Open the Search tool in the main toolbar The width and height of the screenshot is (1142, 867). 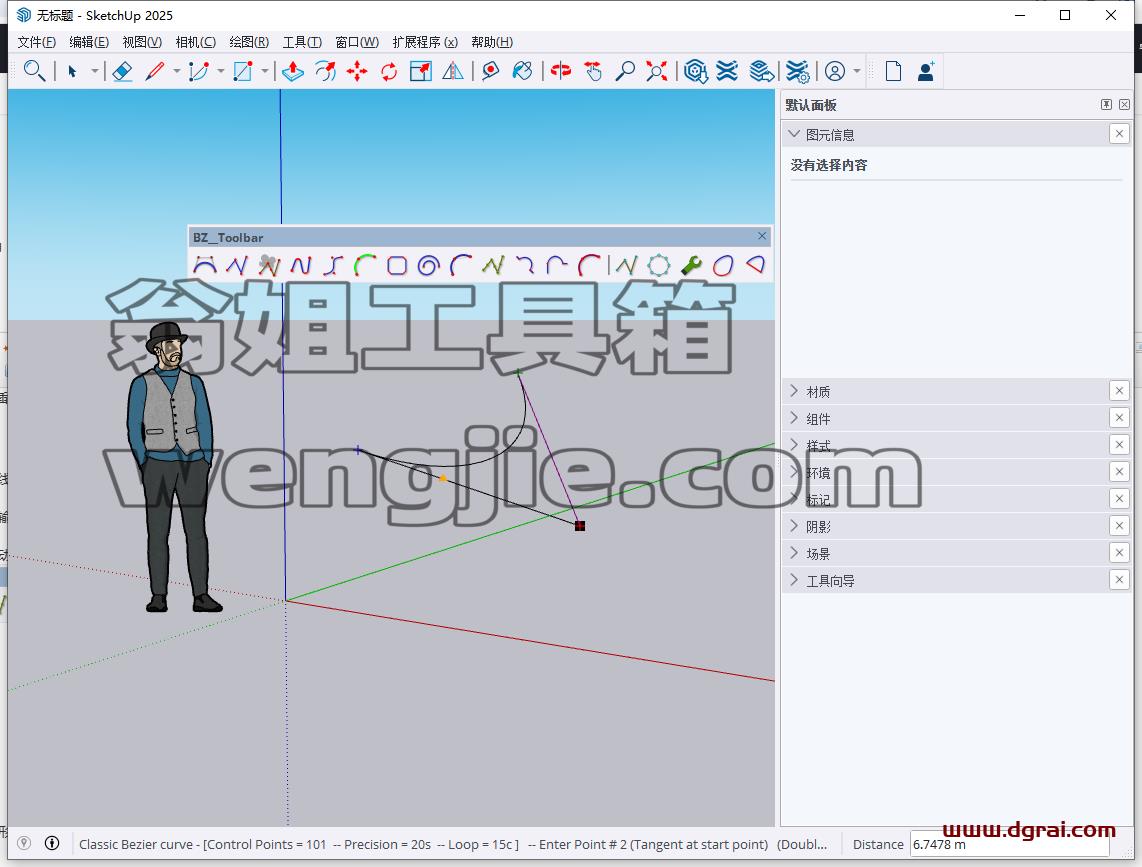click(34, 71)
